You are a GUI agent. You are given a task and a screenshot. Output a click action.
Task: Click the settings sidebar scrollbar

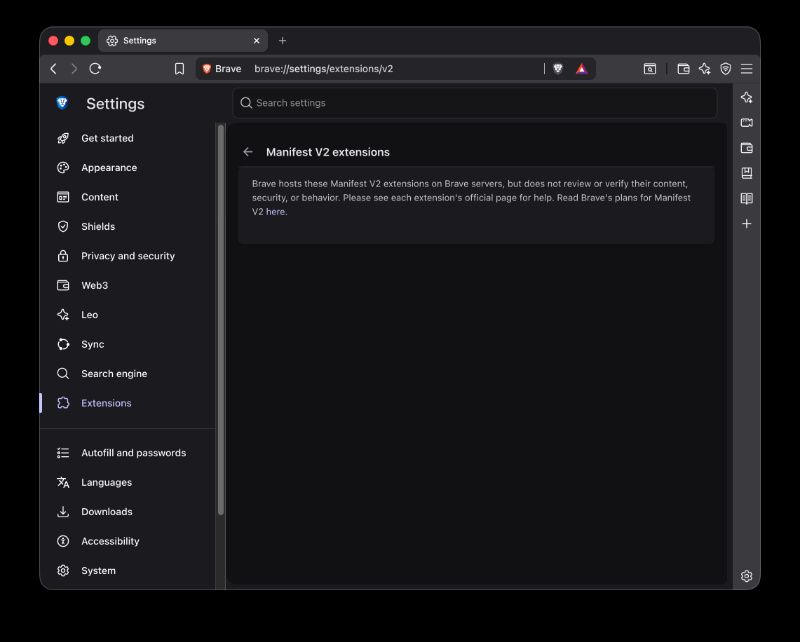(x=220, y=319)
